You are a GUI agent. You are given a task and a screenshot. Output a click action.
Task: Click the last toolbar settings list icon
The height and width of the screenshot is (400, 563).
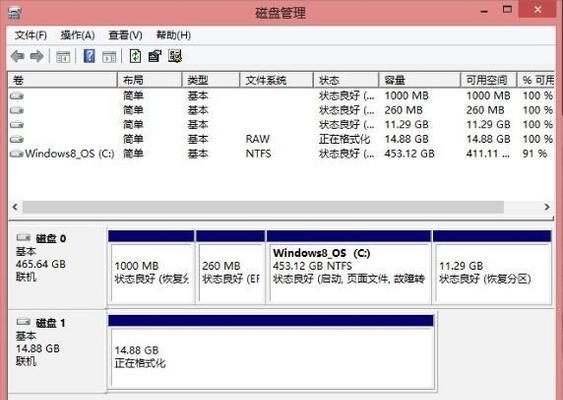point(175,56)
